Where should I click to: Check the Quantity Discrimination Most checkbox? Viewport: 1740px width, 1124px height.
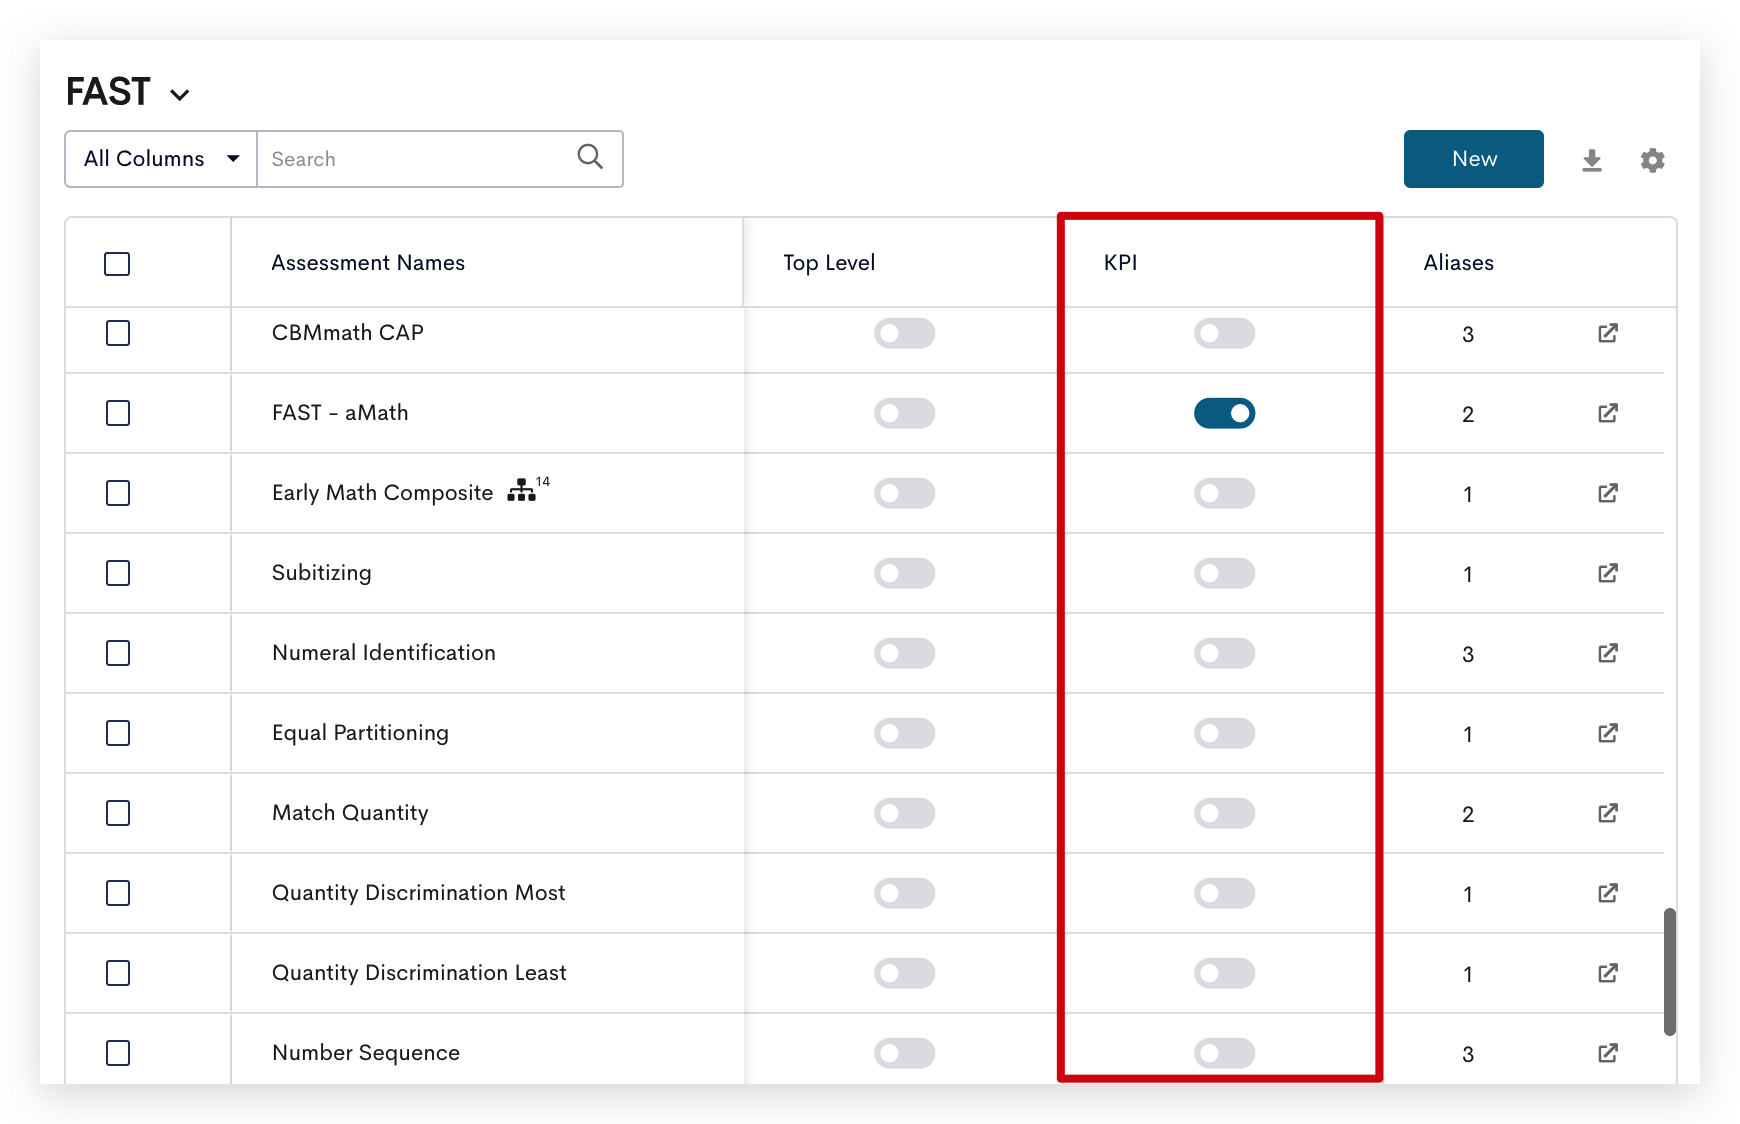pos(118,893)
